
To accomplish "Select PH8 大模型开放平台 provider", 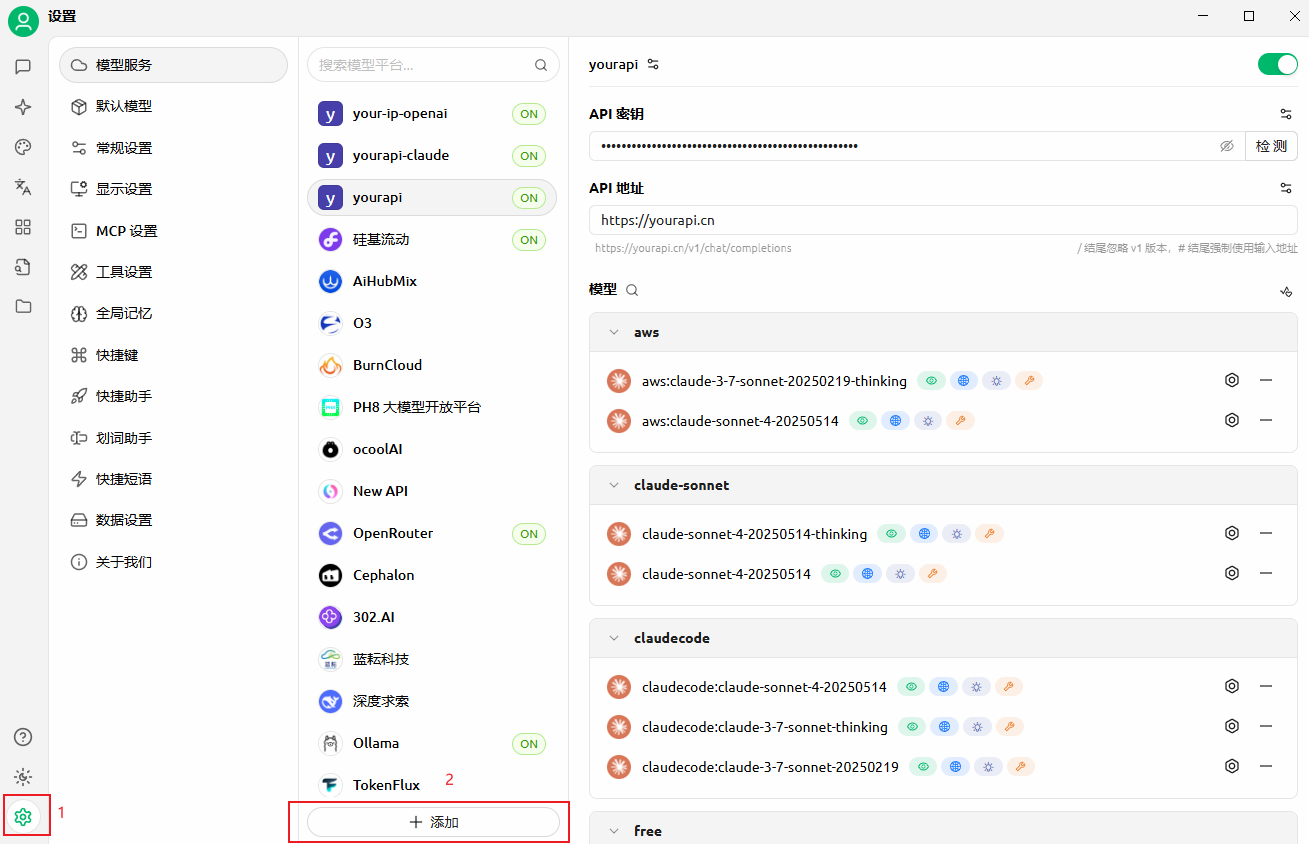I will pos(432,408).
